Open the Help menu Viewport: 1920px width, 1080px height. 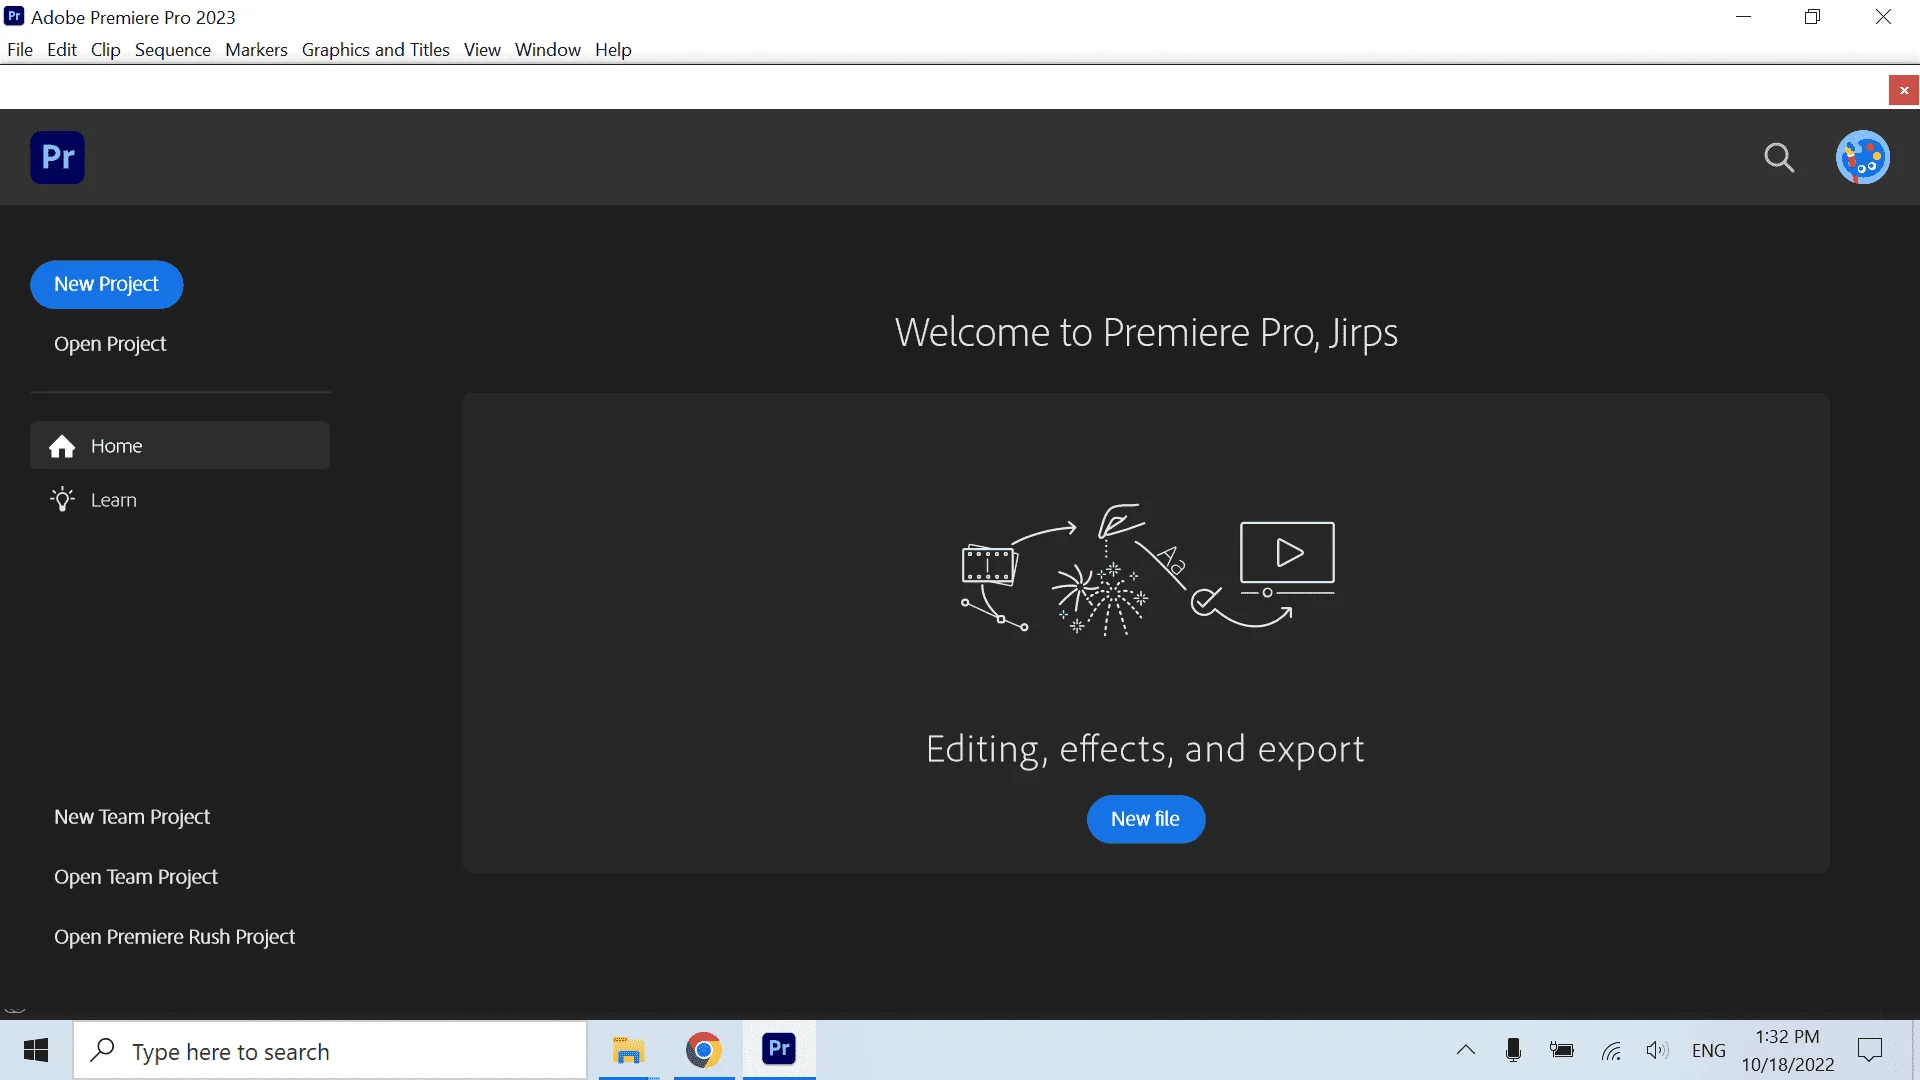coord(613,50)
